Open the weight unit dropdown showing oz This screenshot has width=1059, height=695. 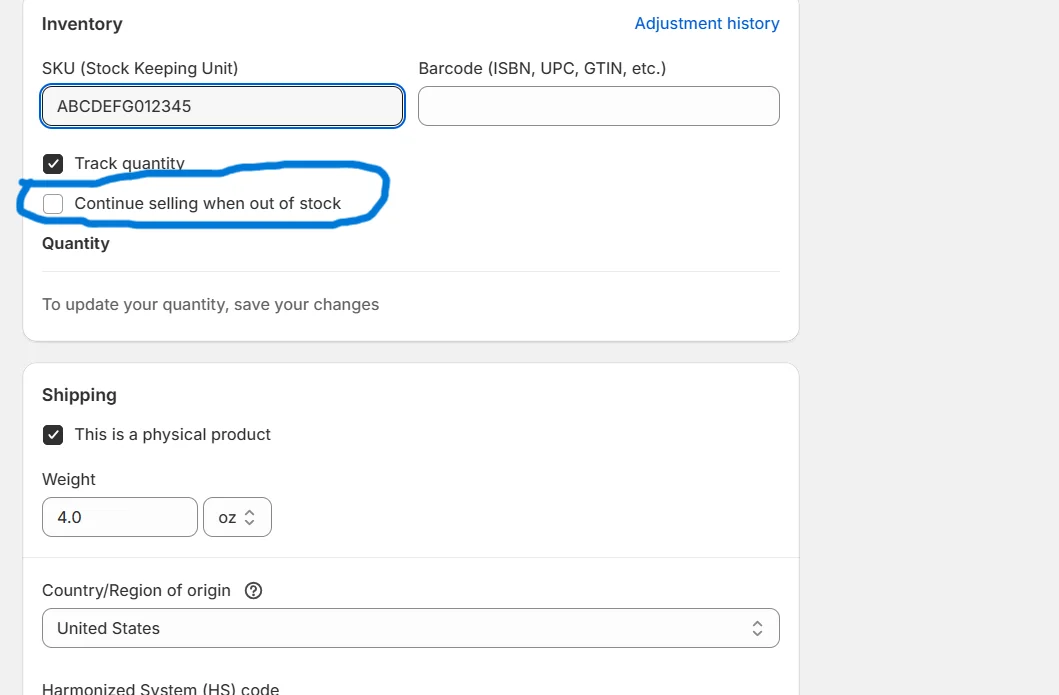click(x=237, y=517)
